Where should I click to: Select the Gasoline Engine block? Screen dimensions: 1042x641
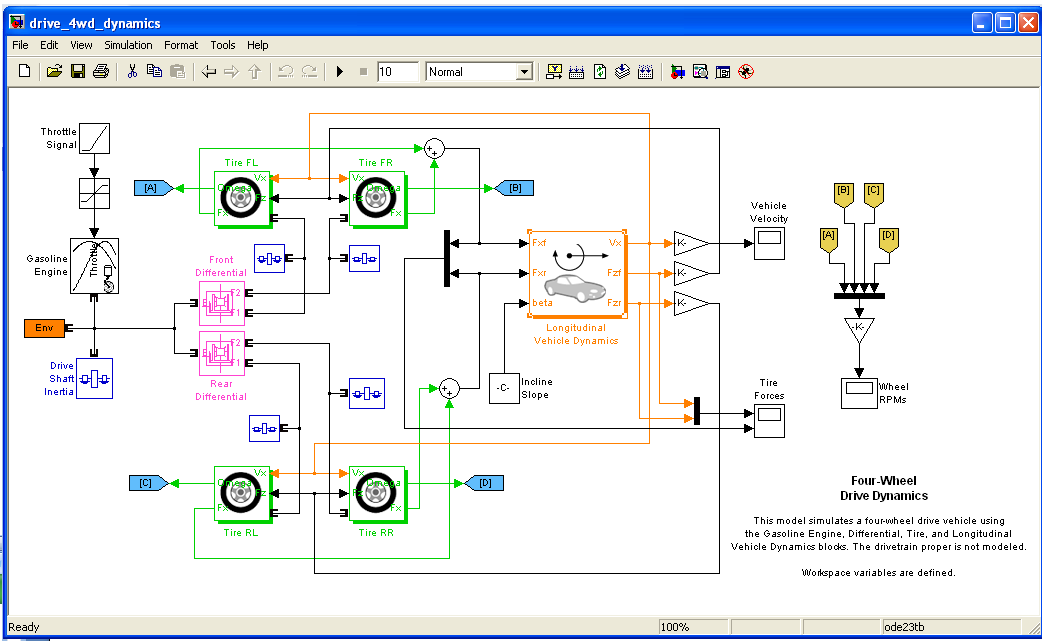[x=94, y=266]
